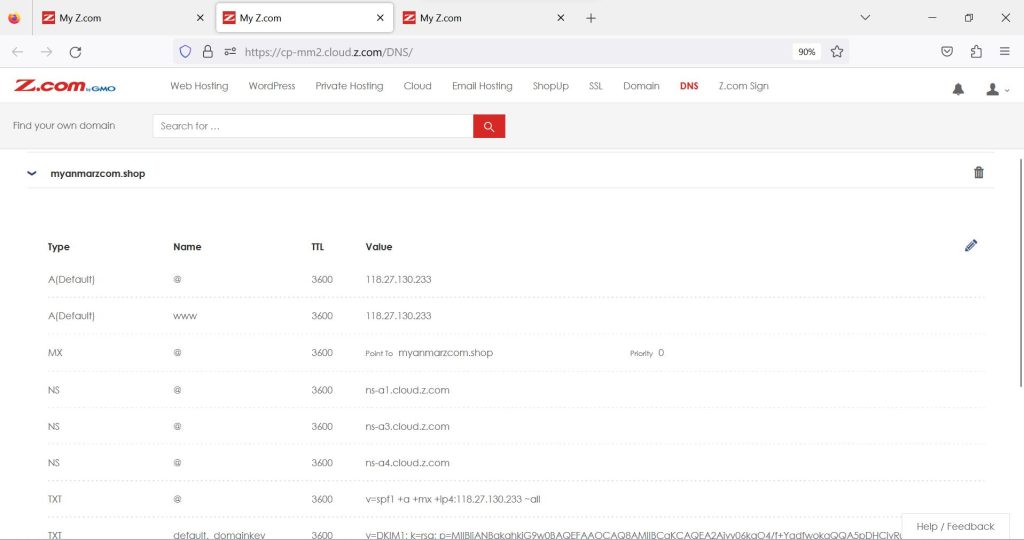Open the Domain menu item

point(641,86)
